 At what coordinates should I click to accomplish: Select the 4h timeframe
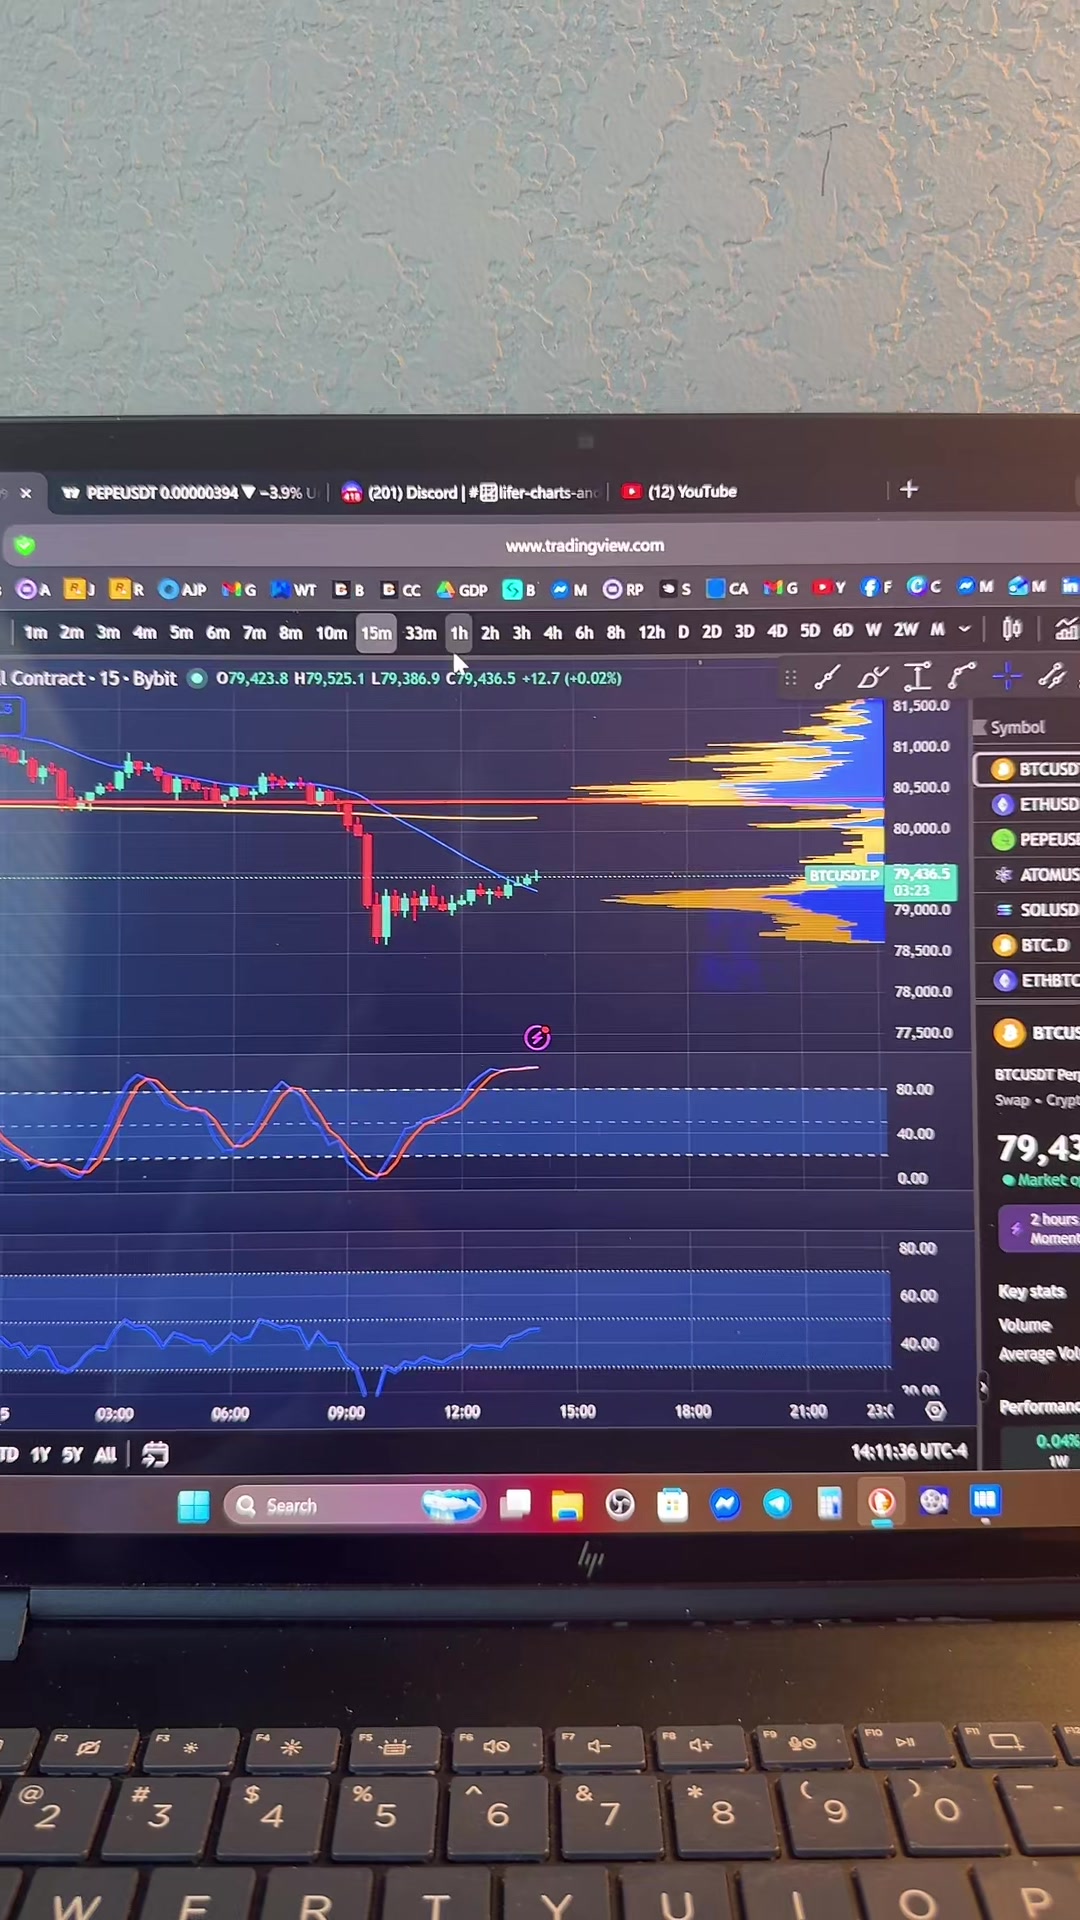click(x=552, y=632)
